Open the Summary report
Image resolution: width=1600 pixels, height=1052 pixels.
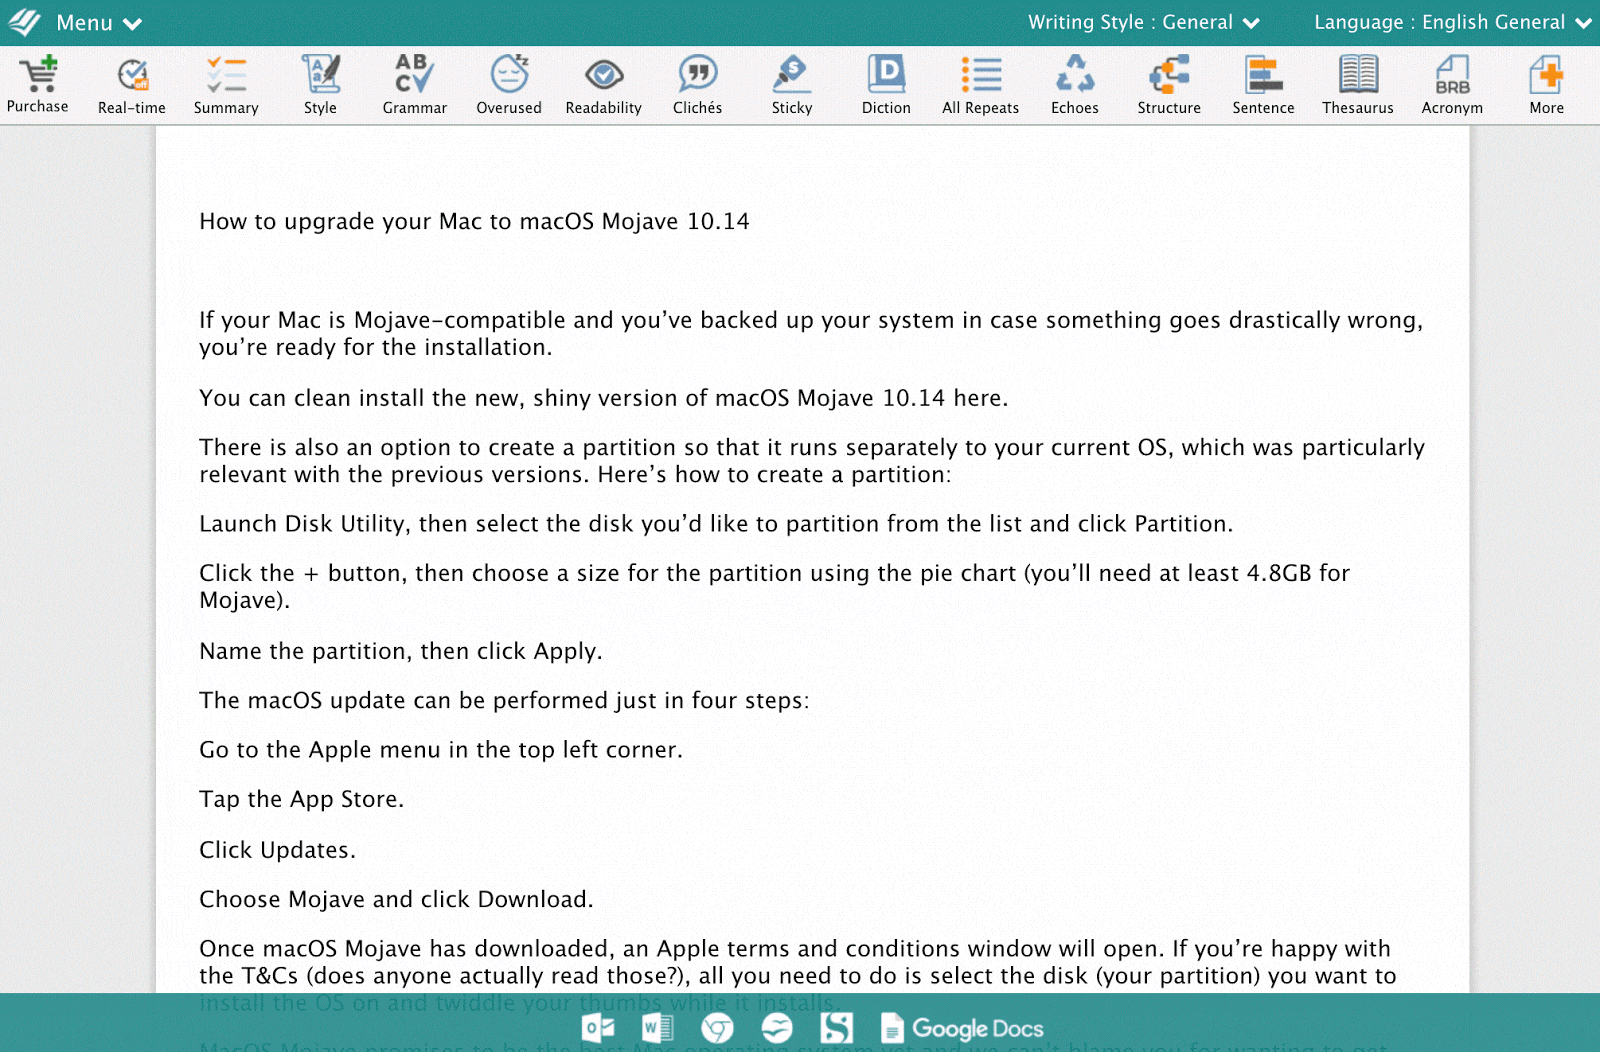226,85
